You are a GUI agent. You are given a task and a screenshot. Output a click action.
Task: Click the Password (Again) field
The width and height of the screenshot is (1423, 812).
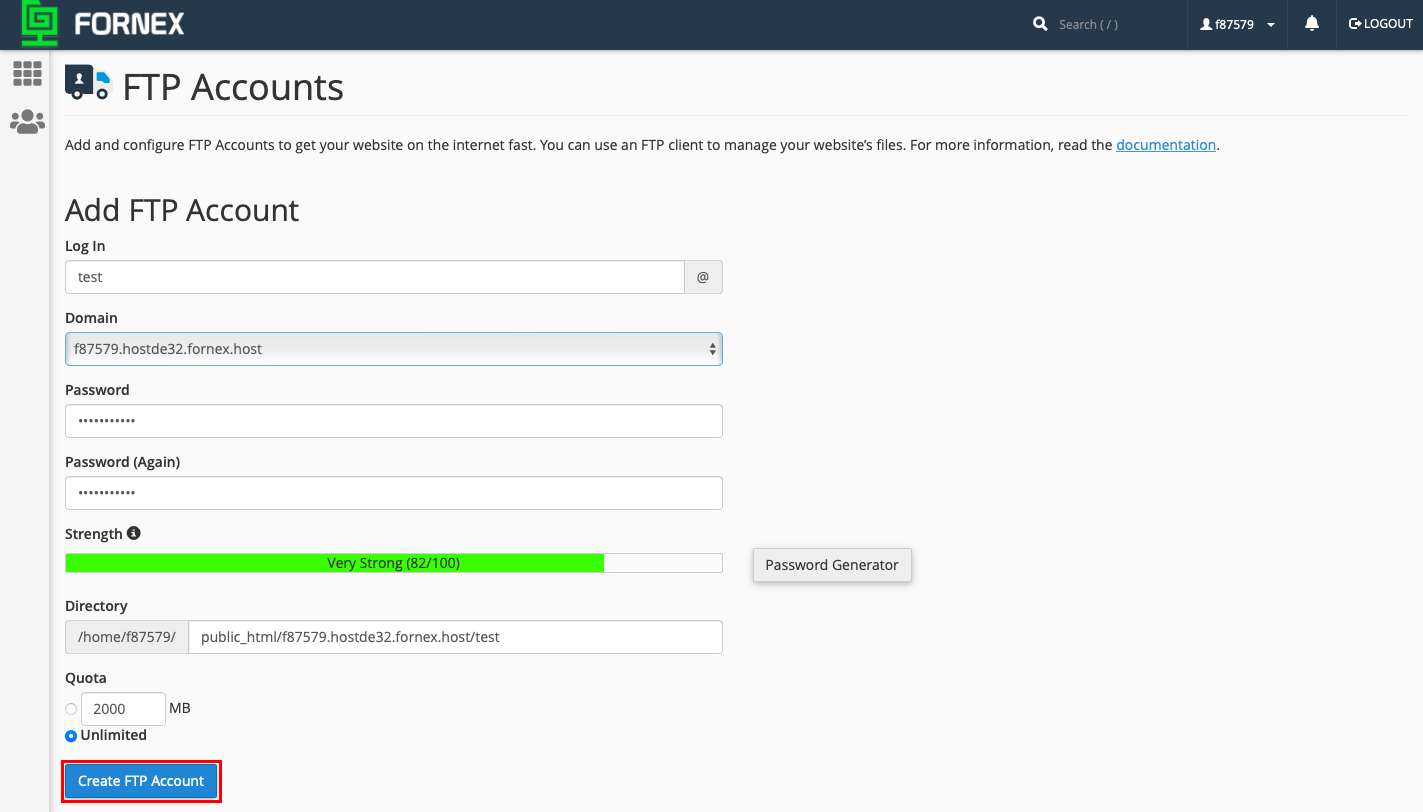pos(394,493)
